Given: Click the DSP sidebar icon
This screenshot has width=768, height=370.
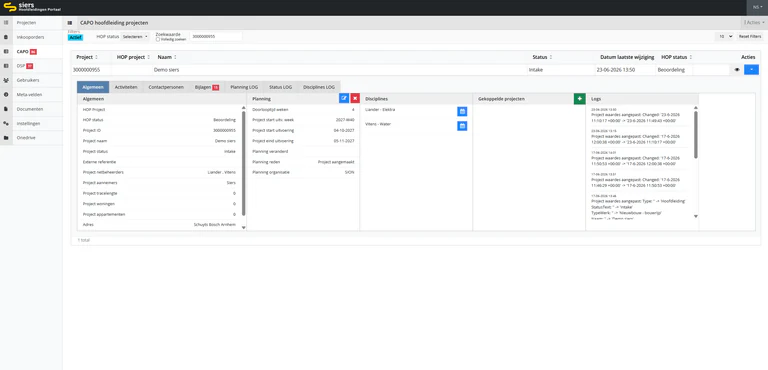Looking at the screenshot, I should 6,66.
